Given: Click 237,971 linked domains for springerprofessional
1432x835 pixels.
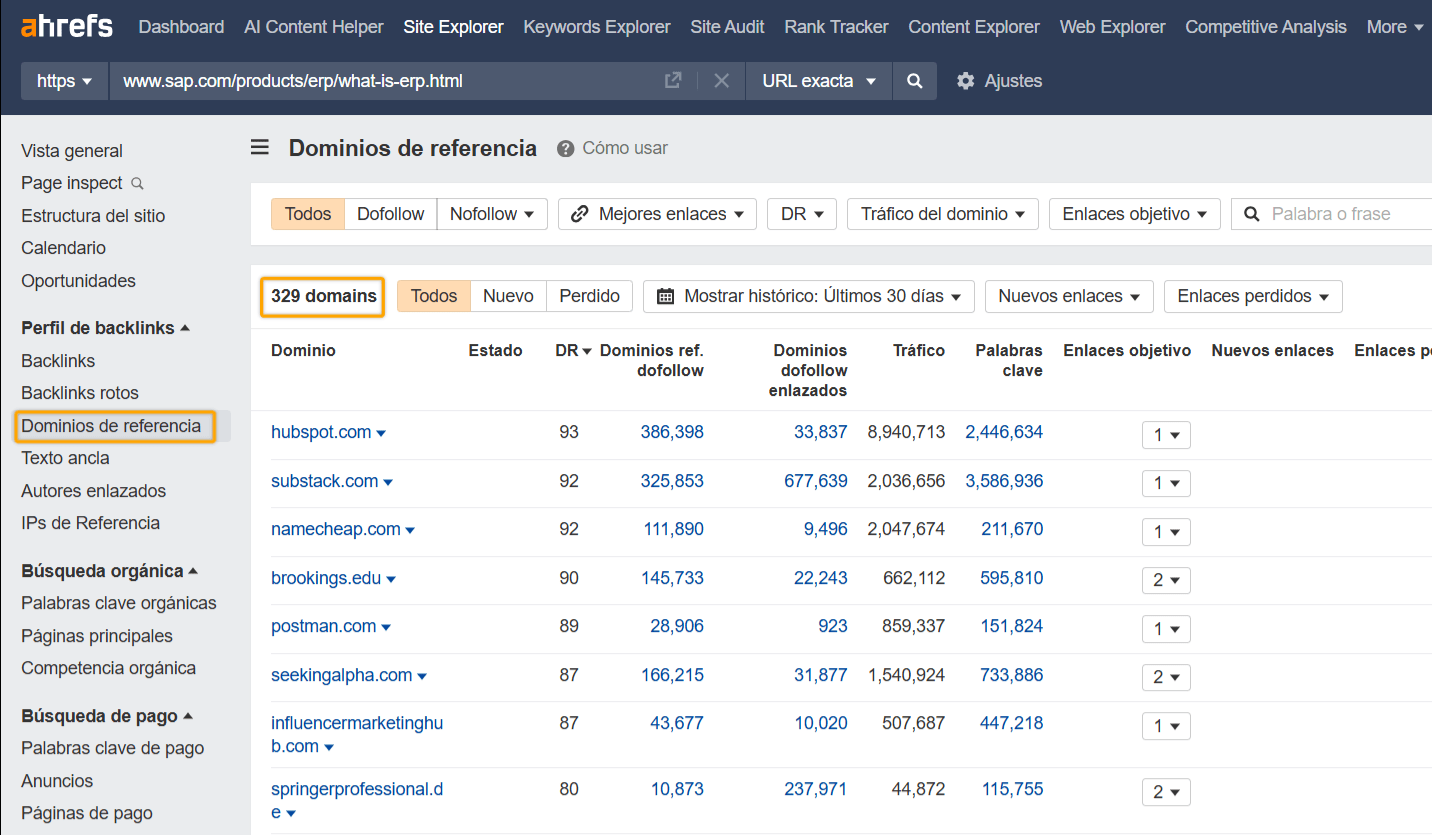Looking at the screenshot, I should (x=816, y=789).
